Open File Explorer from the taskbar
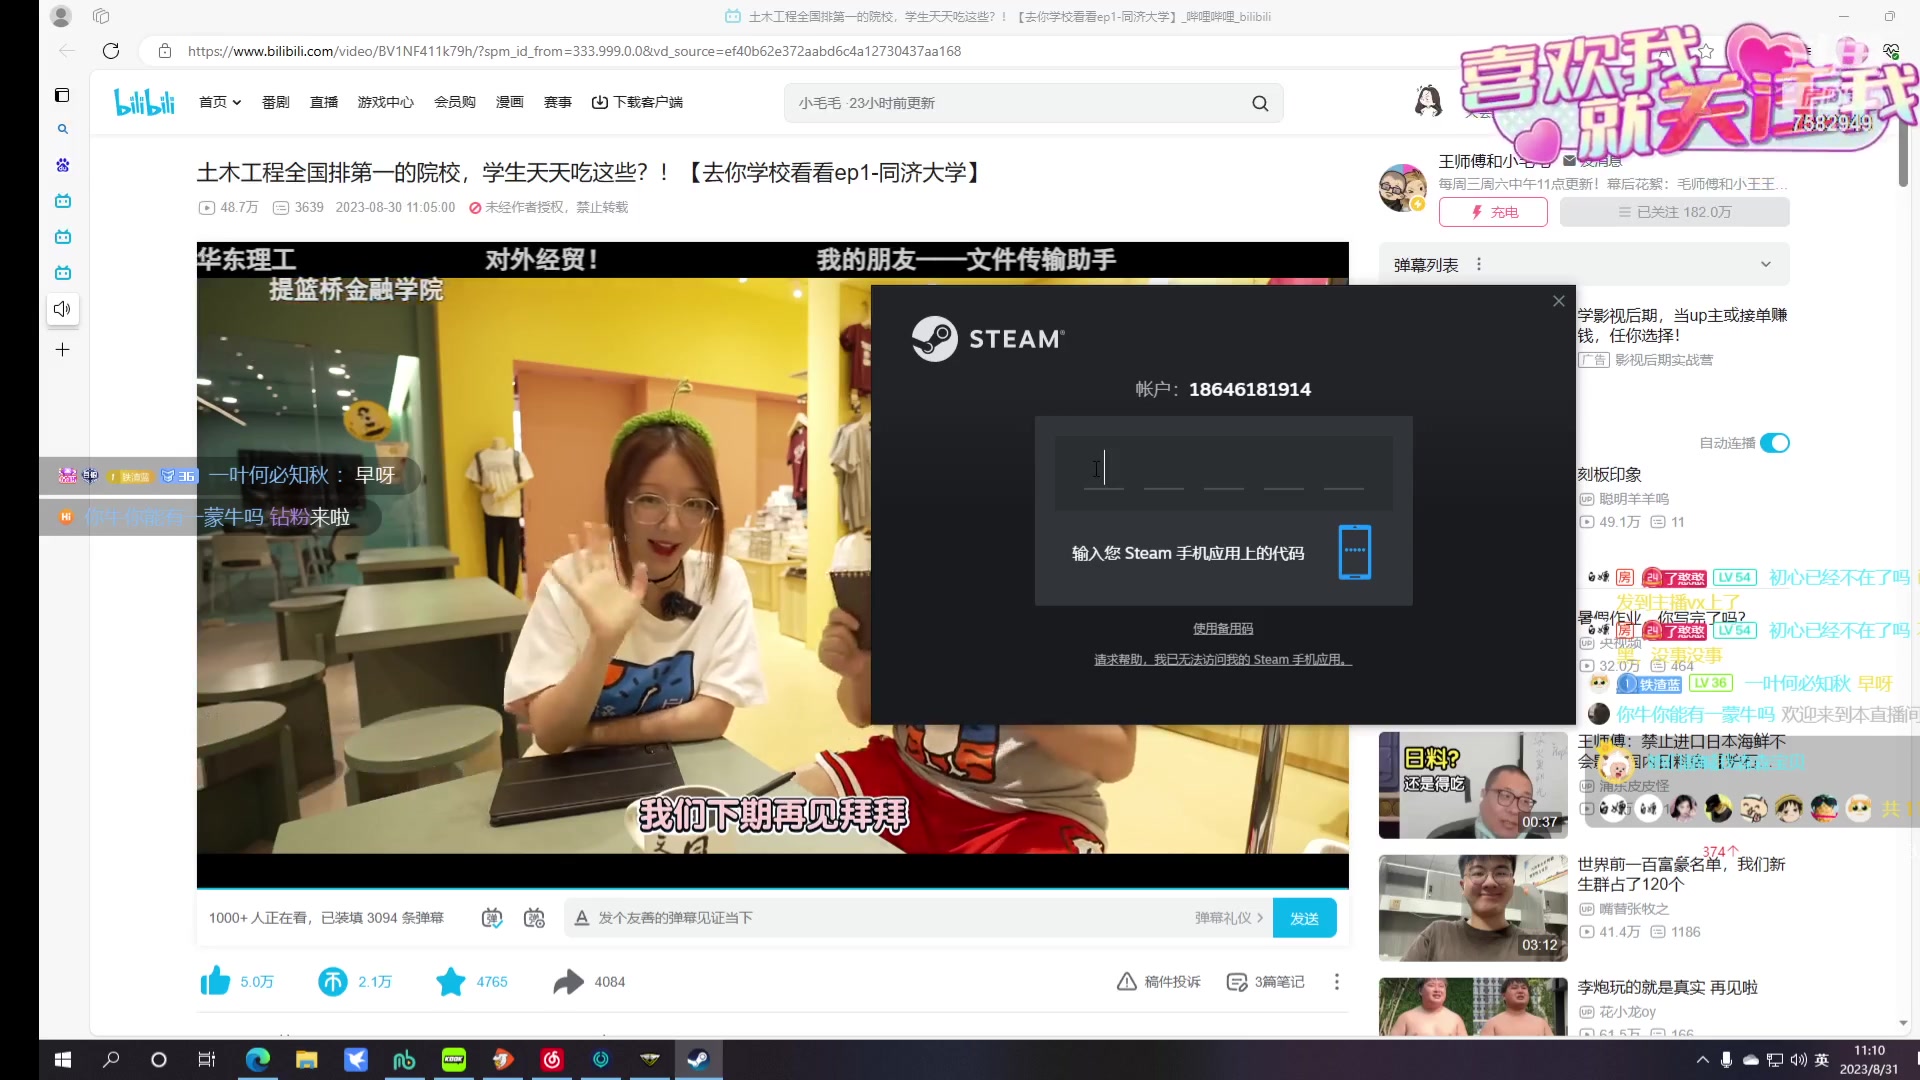 (x=307, y=1060)
